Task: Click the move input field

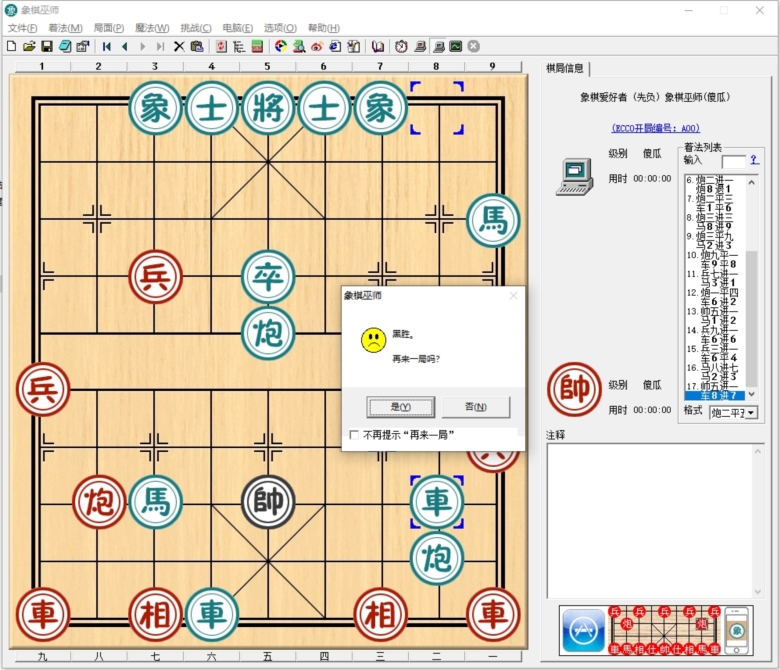Action: click(x=733, y=161)
